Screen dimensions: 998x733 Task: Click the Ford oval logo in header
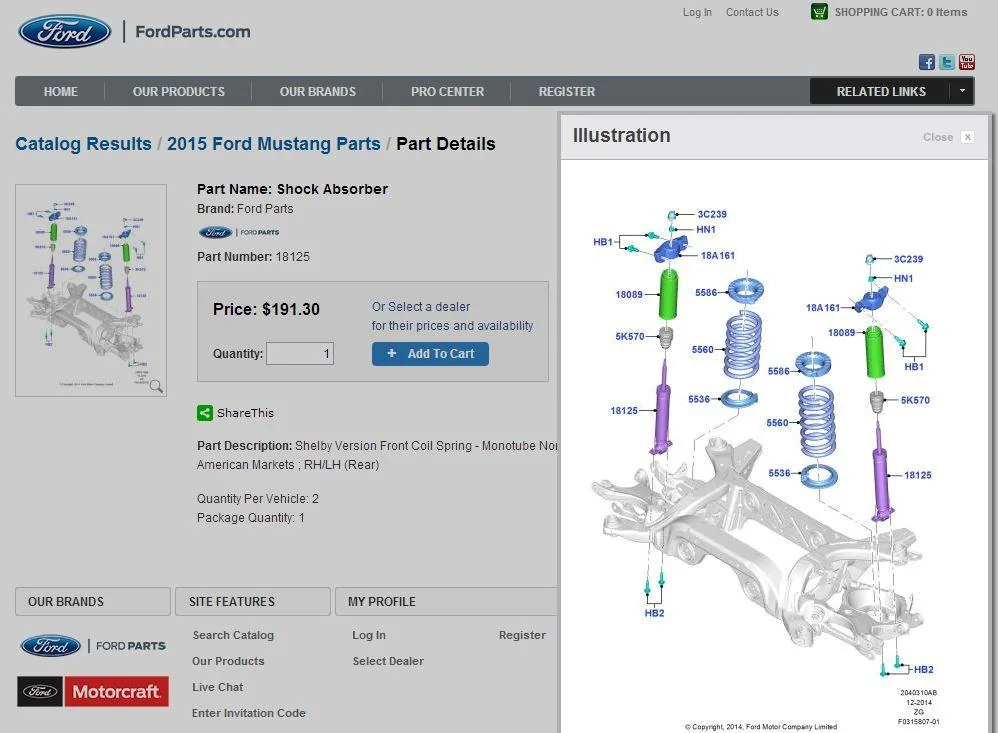point(65,31)
